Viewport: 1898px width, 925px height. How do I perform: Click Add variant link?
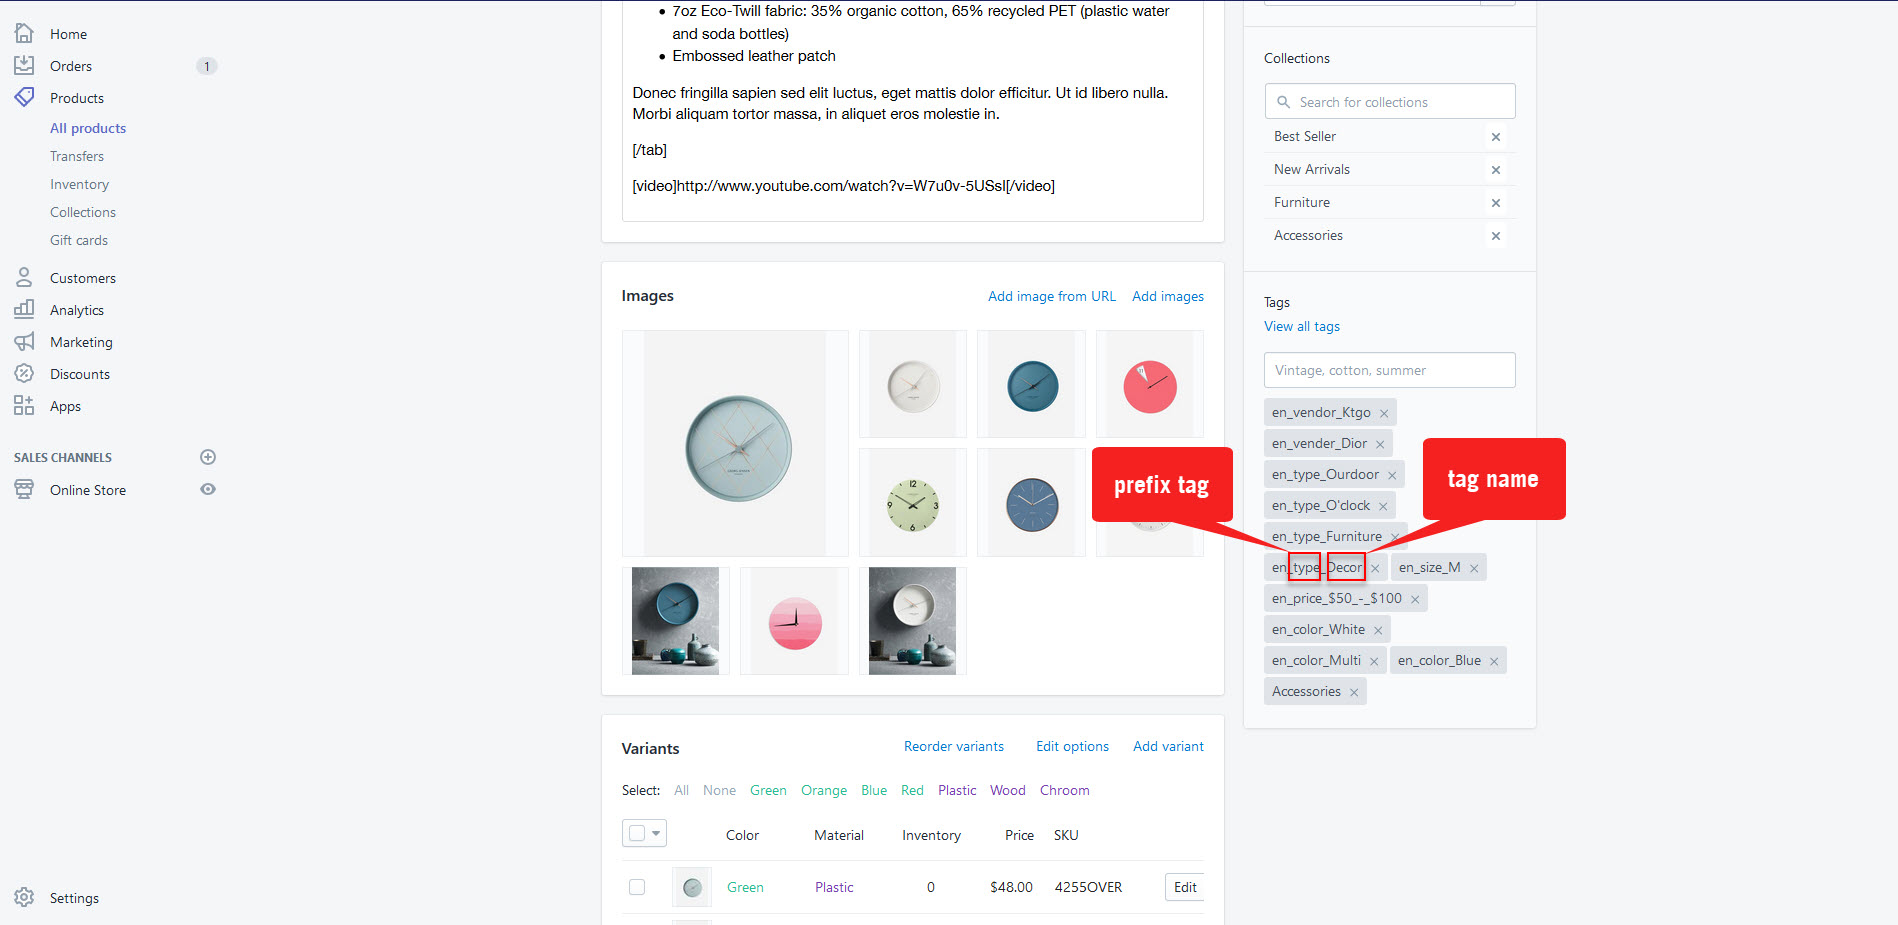pyautogui.click(x=1168, y=746)
